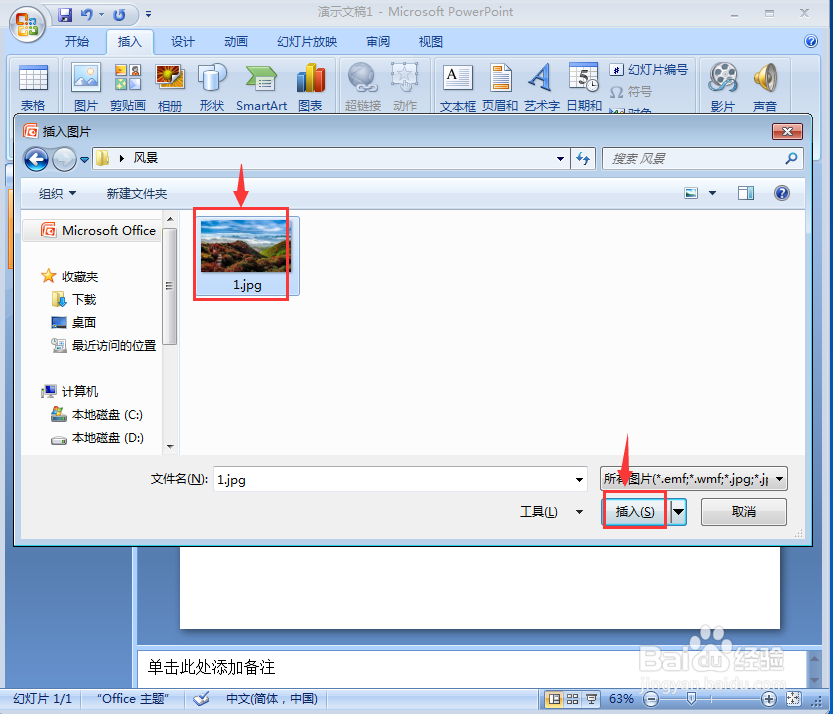Open 页眉和页脚 header and footer
The height and width of the screenshot is (714, 833).
500,87
